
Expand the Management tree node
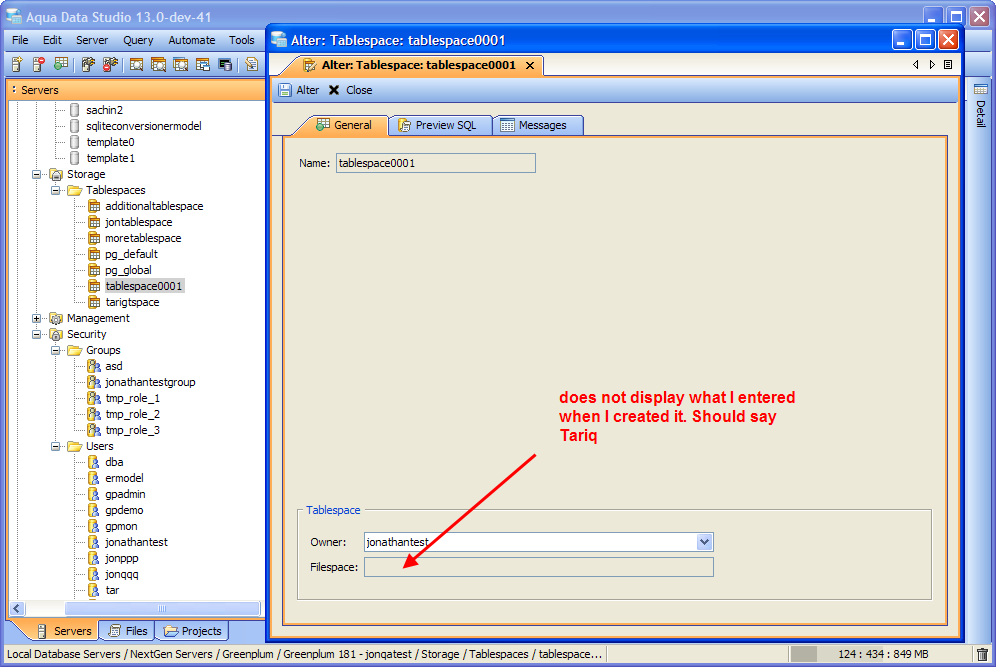click(x=37, y=318)
